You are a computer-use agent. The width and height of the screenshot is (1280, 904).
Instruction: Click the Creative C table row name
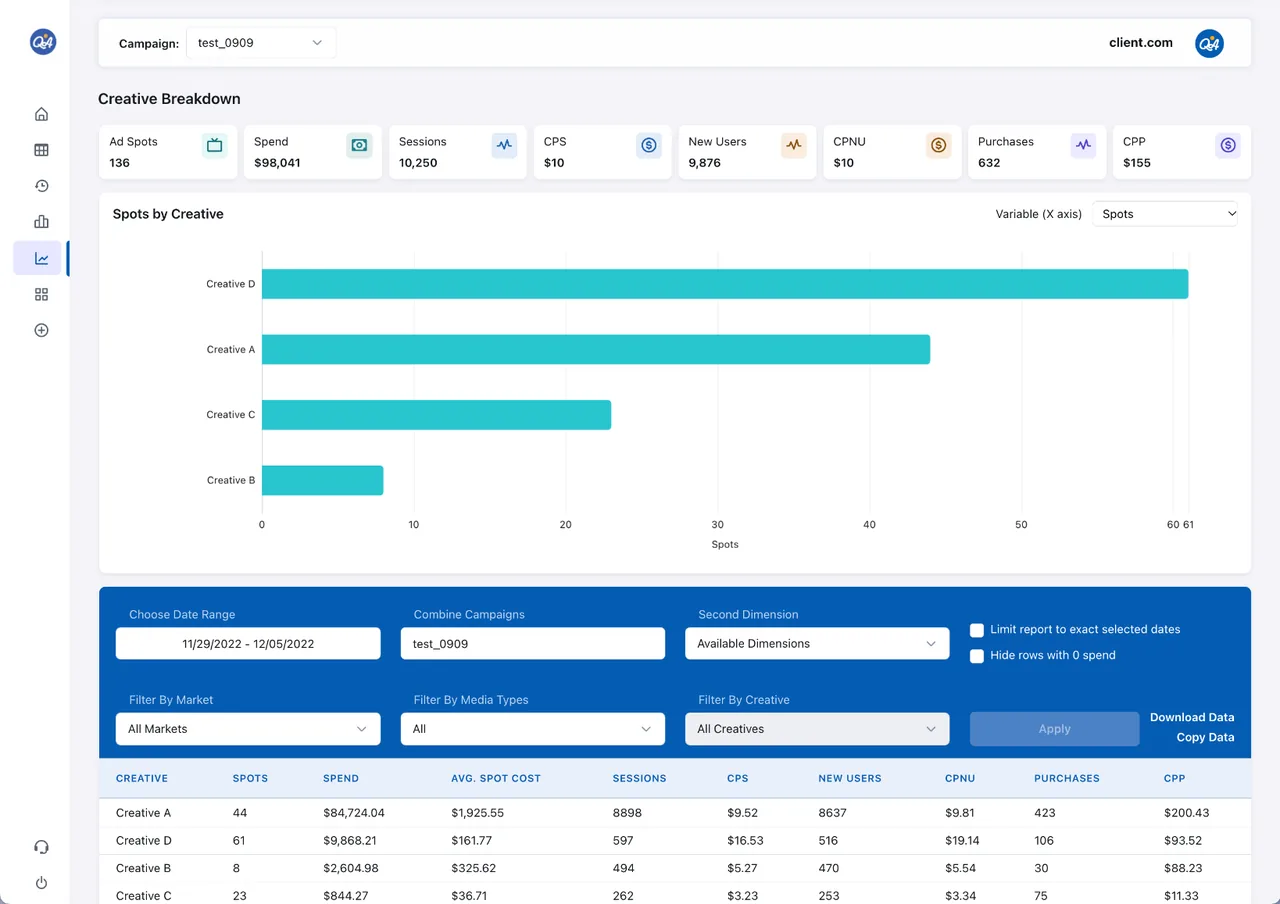[x=144, y=896]
